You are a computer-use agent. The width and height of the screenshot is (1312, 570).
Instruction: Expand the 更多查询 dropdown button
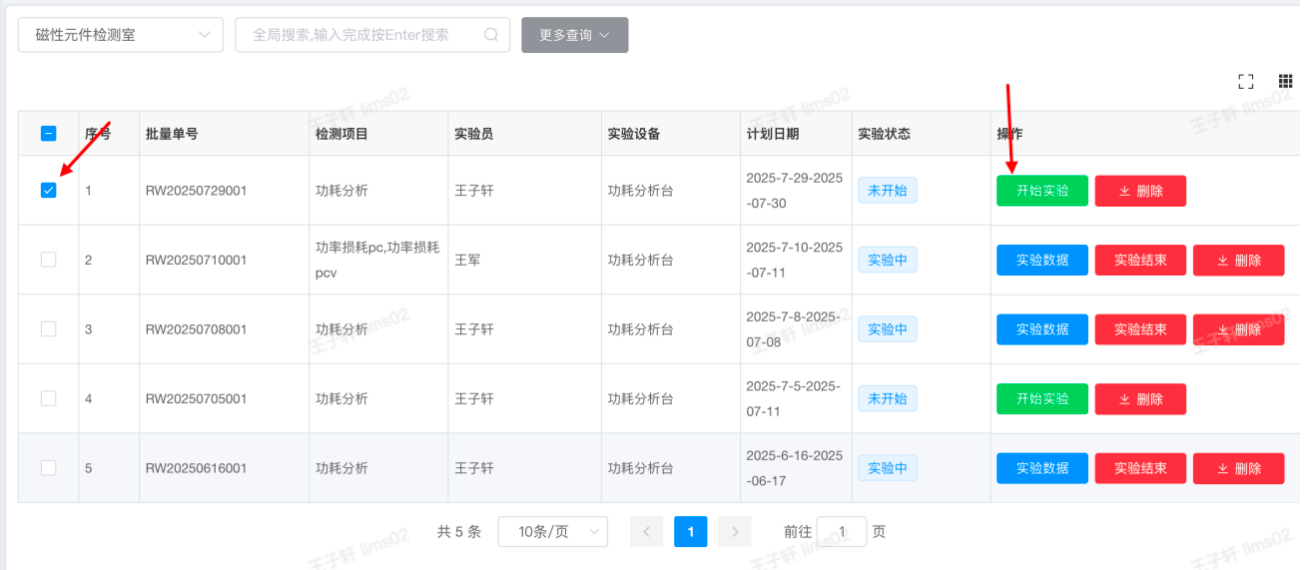574,35
